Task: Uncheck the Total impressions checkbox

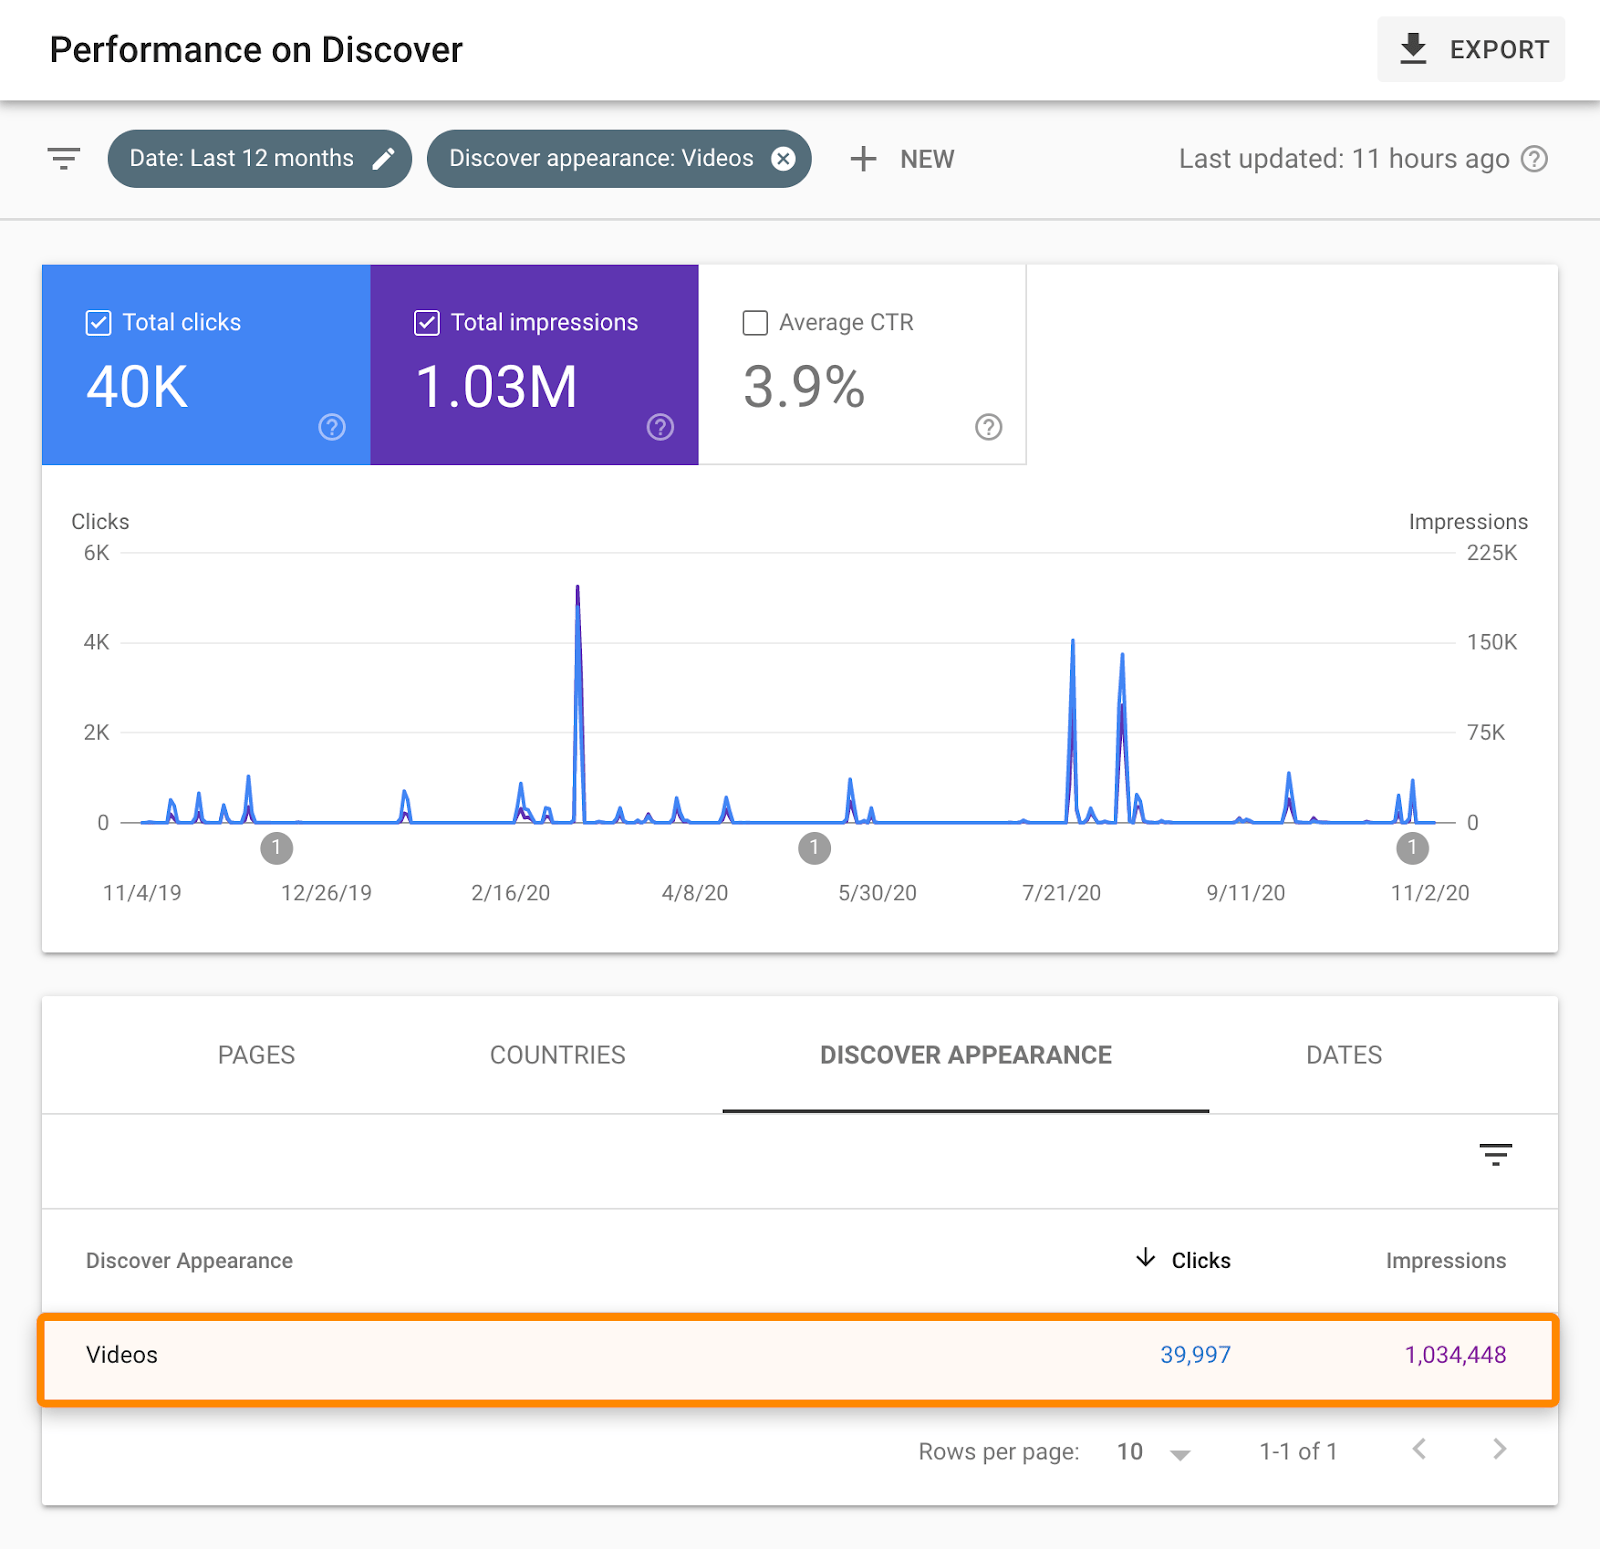Action: coord(427,323)
